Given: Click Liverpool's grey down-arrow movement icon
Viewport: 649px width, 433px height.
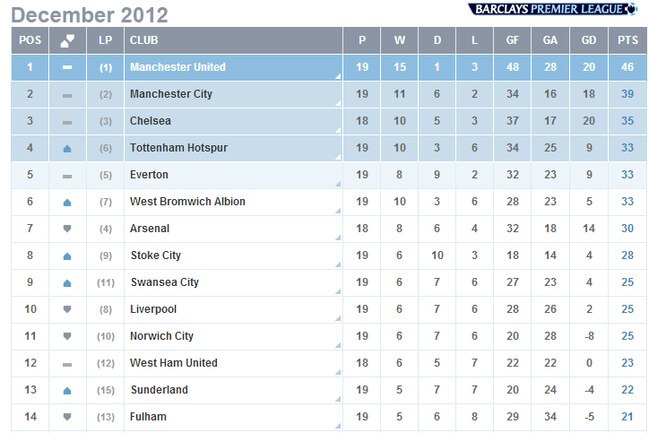Looking at the screenshot, I should click(x=67, y=309).
